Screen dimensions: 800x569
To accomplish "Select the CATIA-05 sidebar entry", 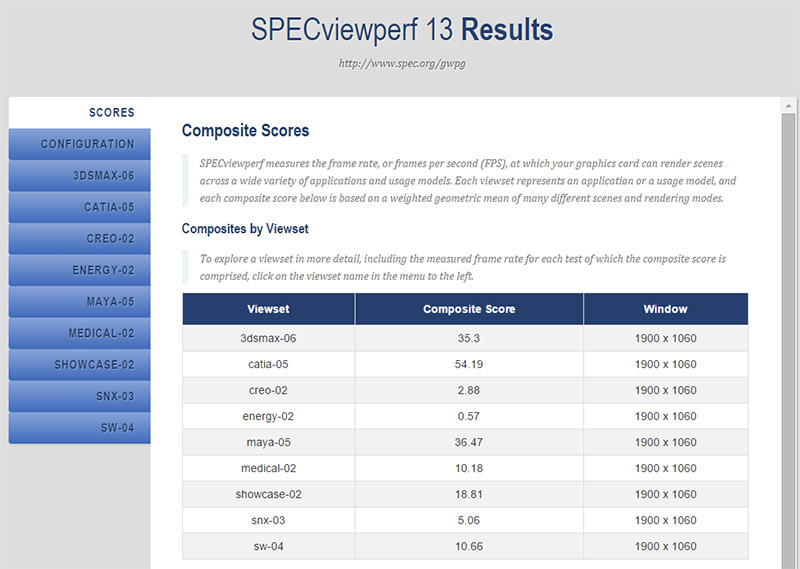I will coord(80,207).
